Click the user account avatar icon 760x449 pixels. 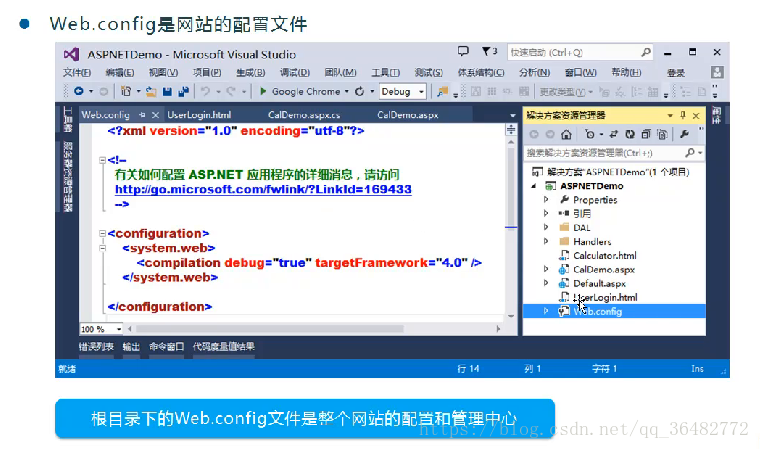coord(717,72)
